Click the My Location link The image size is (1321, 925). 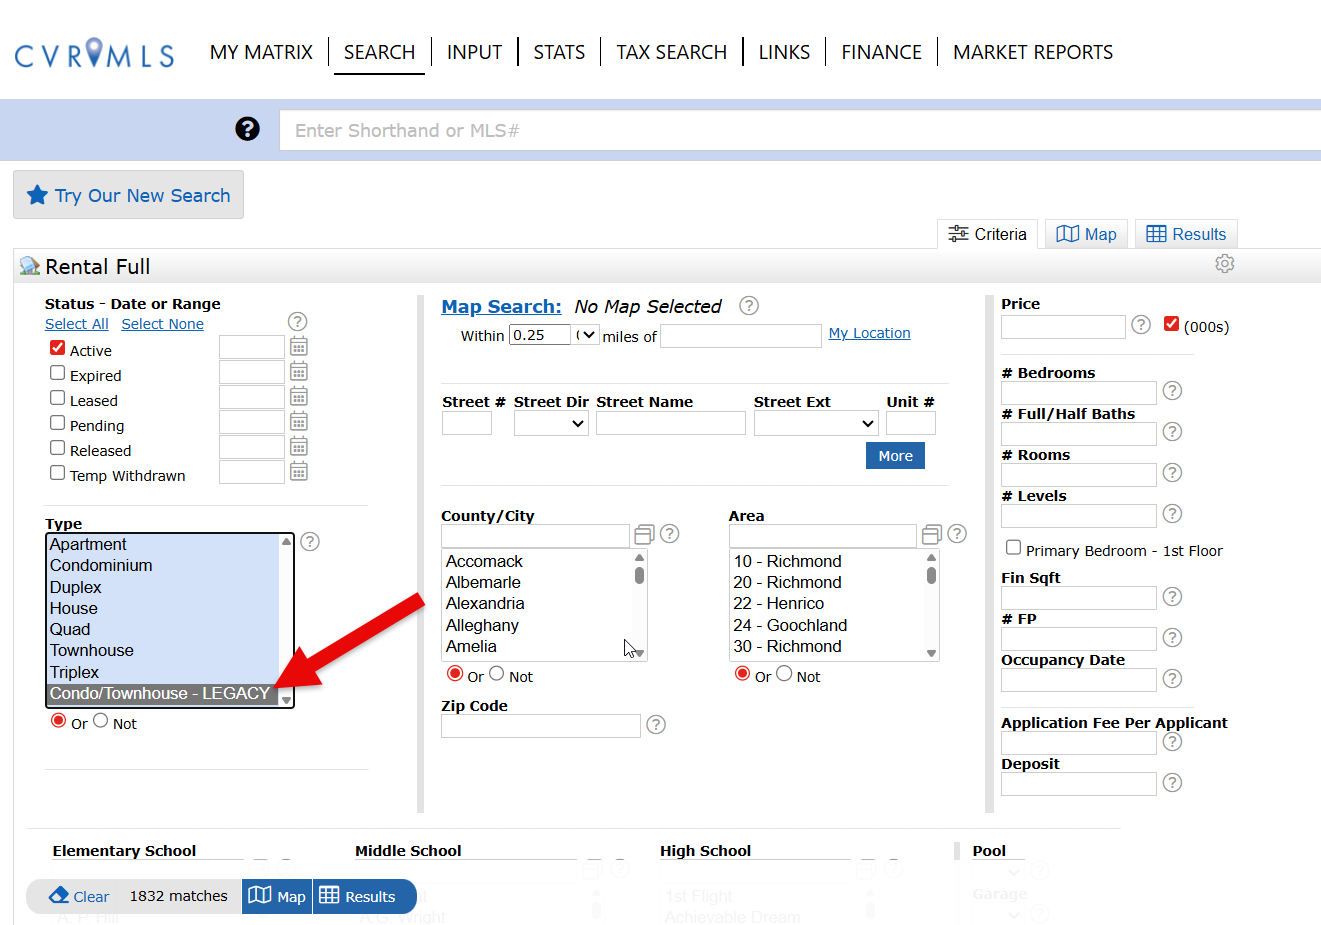(x=869, y=333)
